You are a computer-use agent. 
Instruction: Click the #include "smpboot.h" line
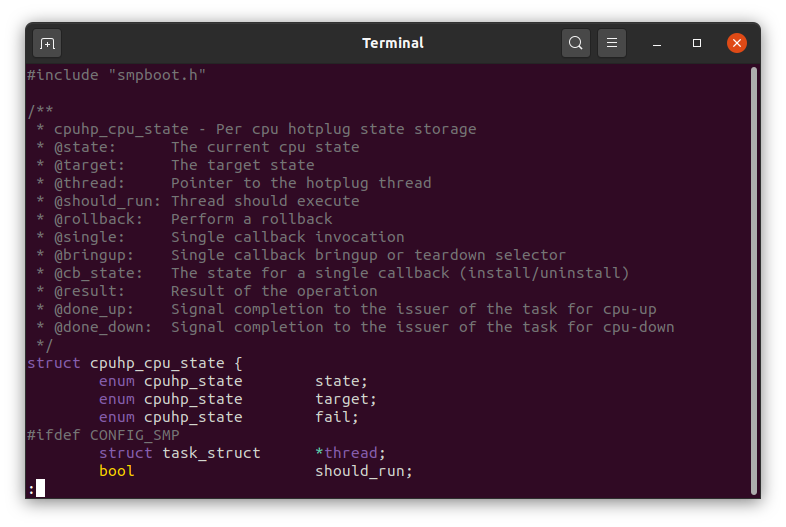117,75
